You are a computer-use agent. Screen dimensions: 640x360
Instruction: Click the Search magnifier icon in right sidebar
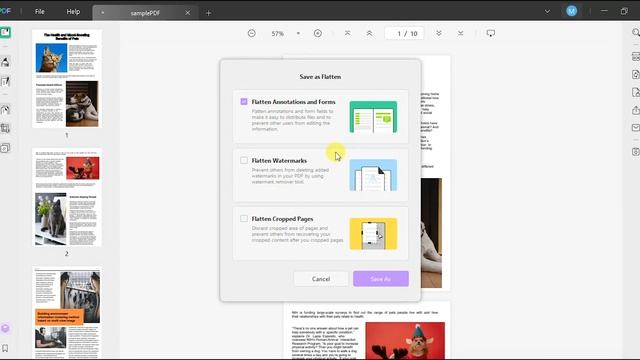(636, 32)
